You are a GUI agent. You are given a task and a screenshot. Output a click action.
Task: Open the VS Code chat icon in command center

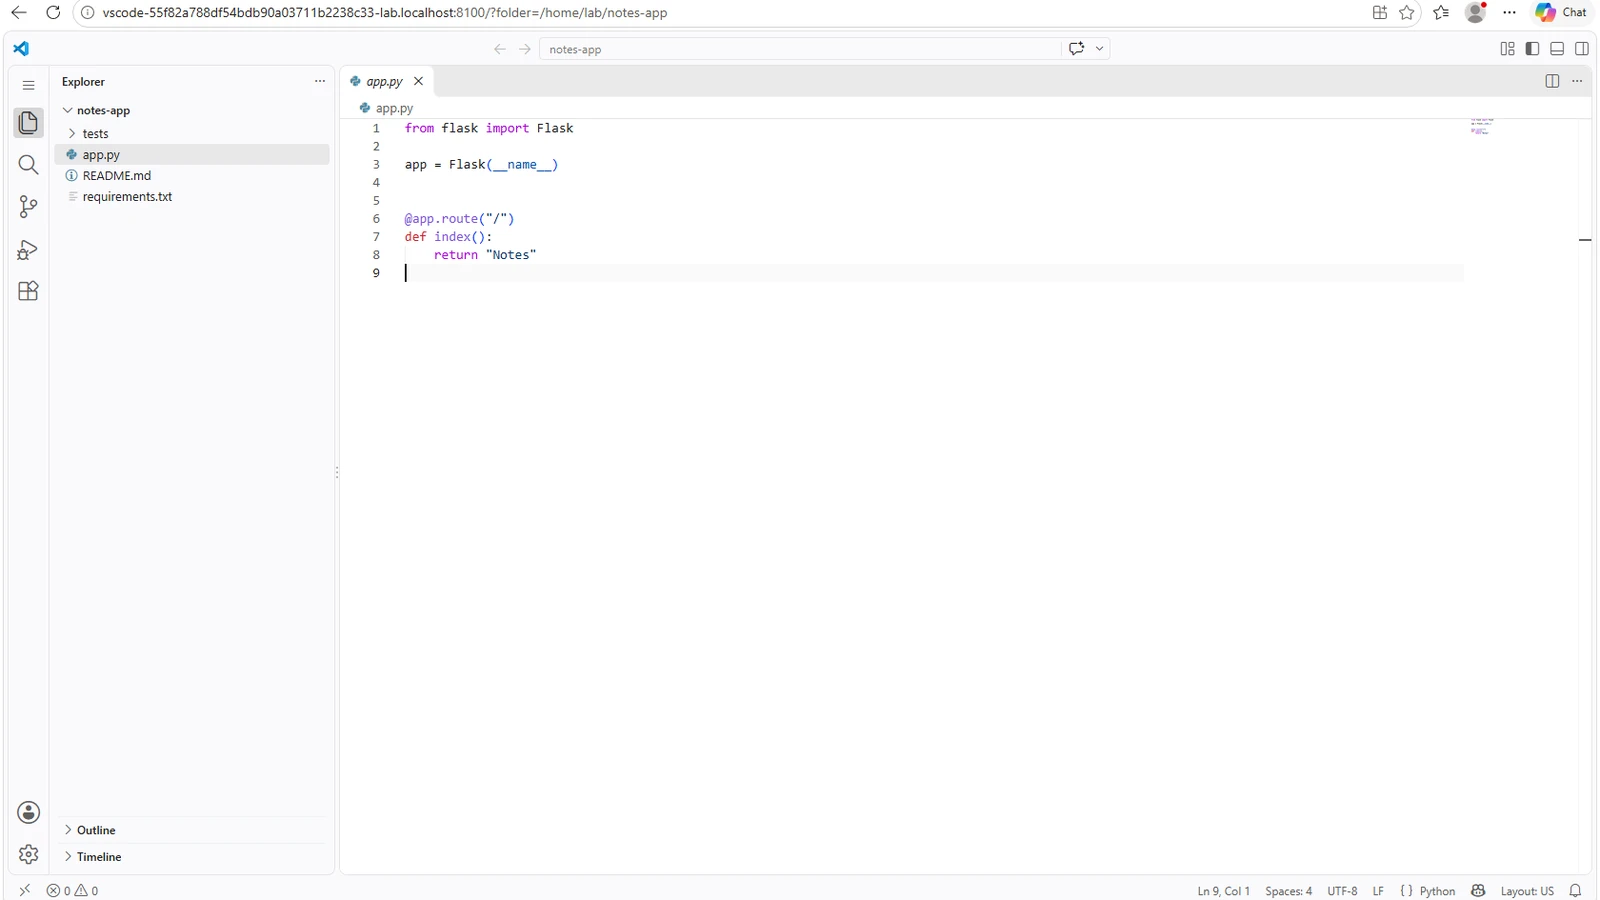[x=1076, y=48]
